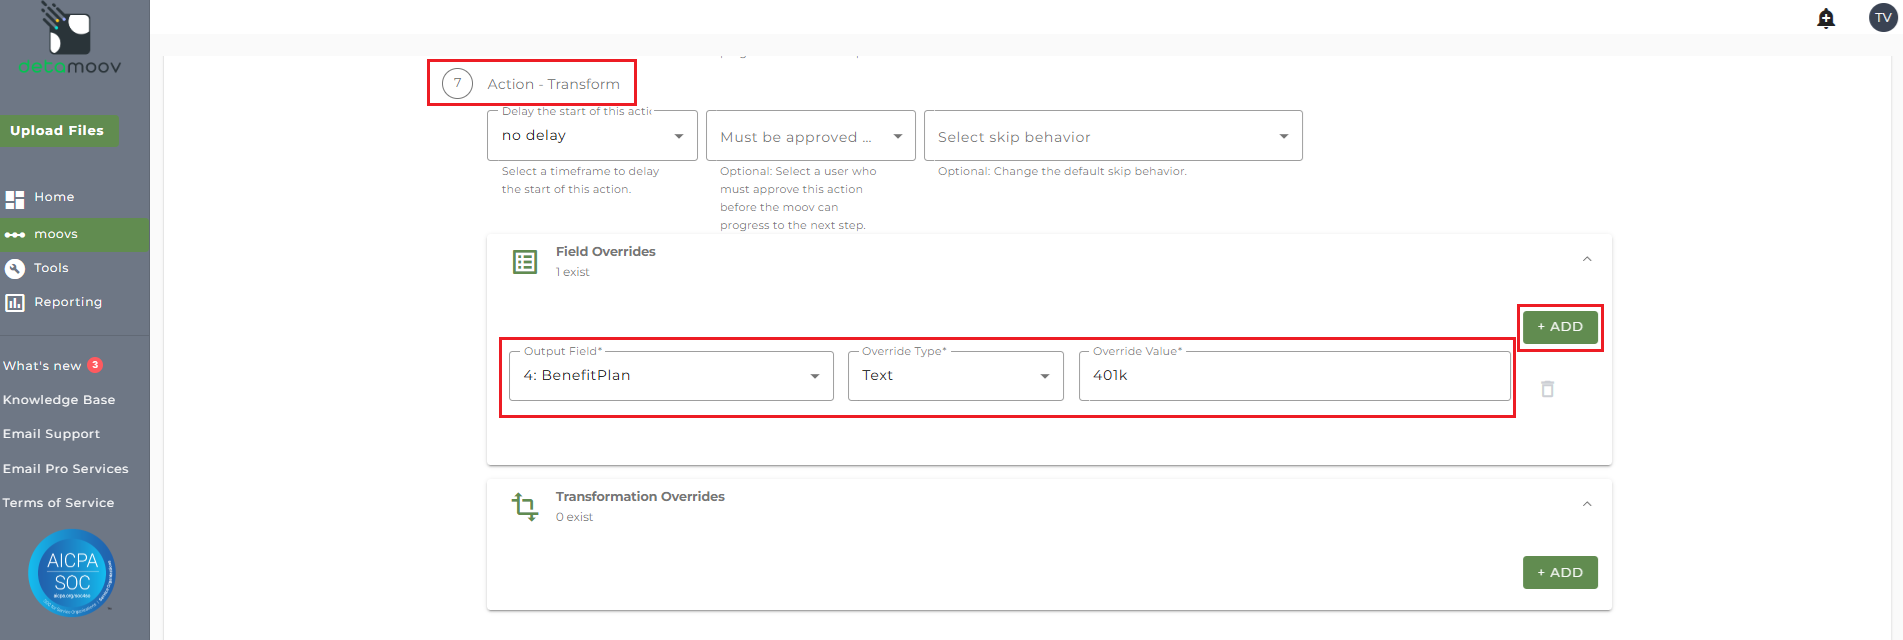Click the datamoov logo
Image resolution: width=1903 pixels, height=640 pixels.
[x=70, y=40]
